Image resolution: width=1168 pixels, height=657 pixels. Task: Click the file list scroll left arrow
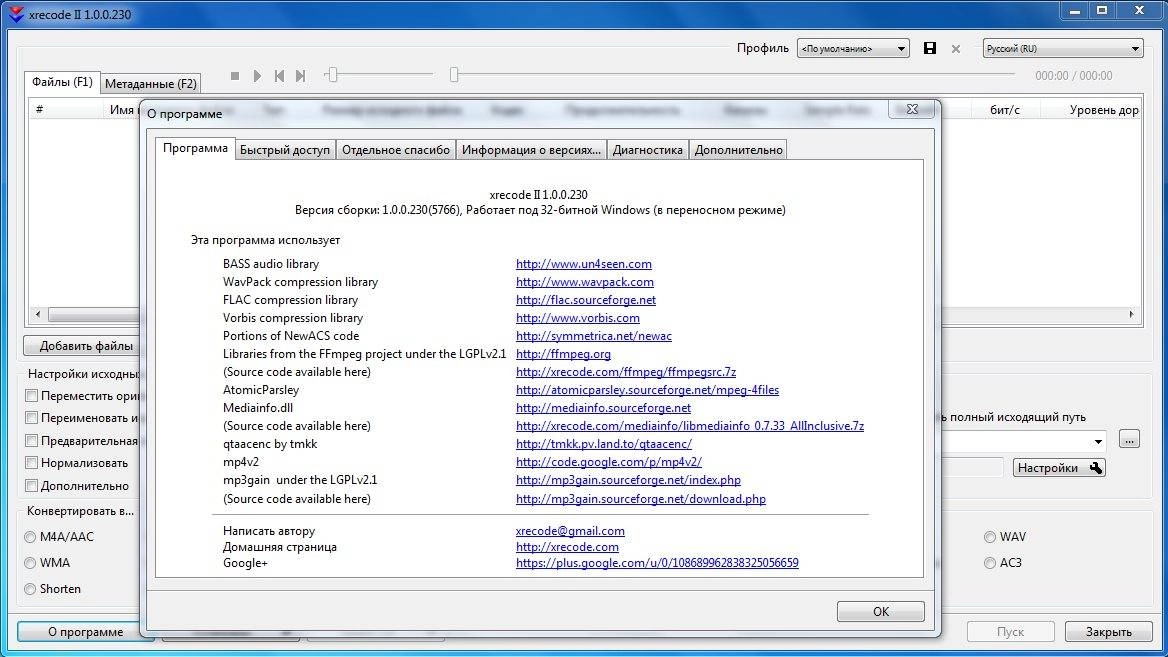pyautogui.click(x=38, y=314)
